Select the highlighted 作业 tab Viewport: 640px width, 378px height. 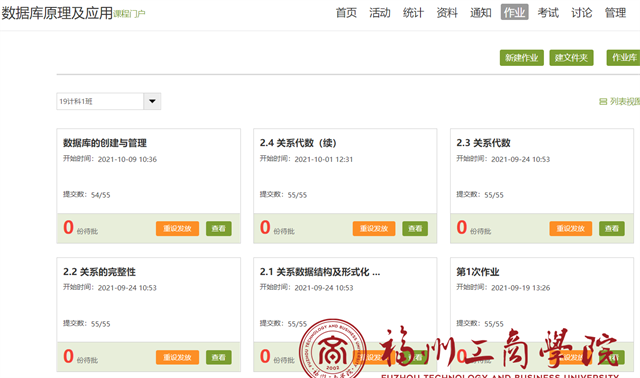(514, 12)
